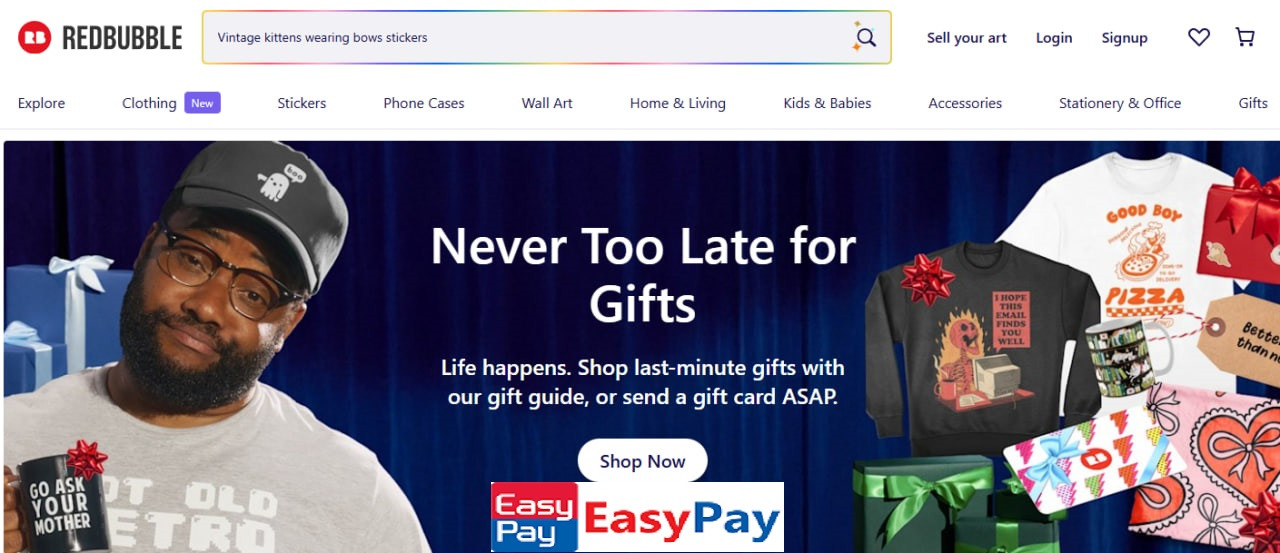1280x553 pixels.
Task: Click the Redbubble logo icon
Action: tap(34, 38)
